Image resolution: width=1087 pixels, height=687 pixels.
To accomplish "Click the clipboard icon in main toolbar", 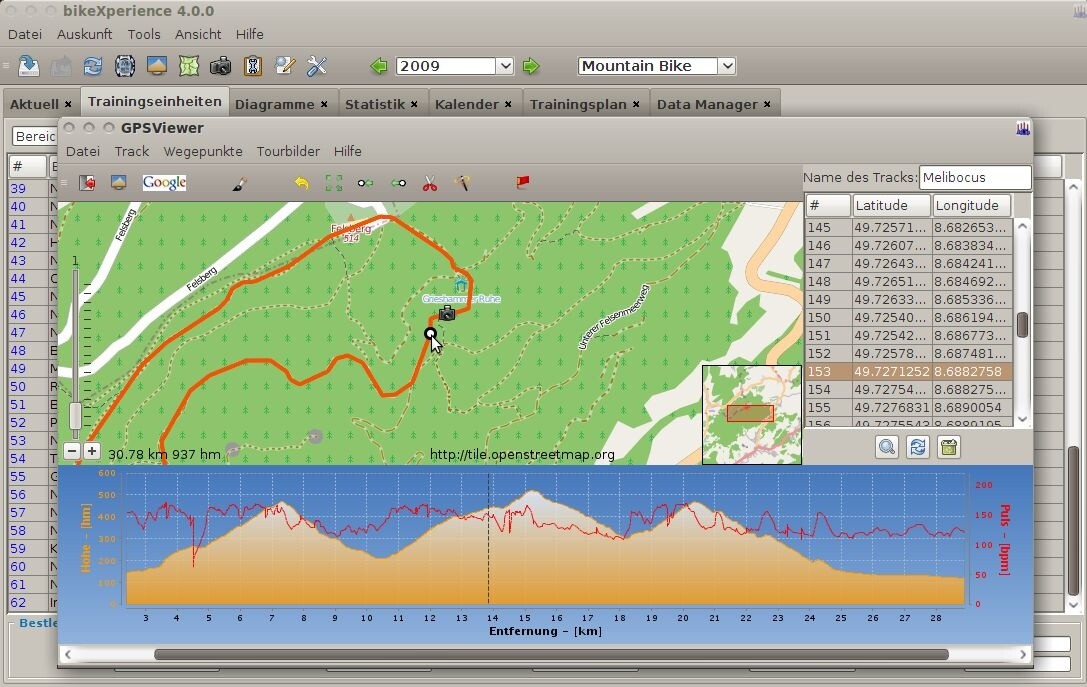I will click(x=253, y=66).
